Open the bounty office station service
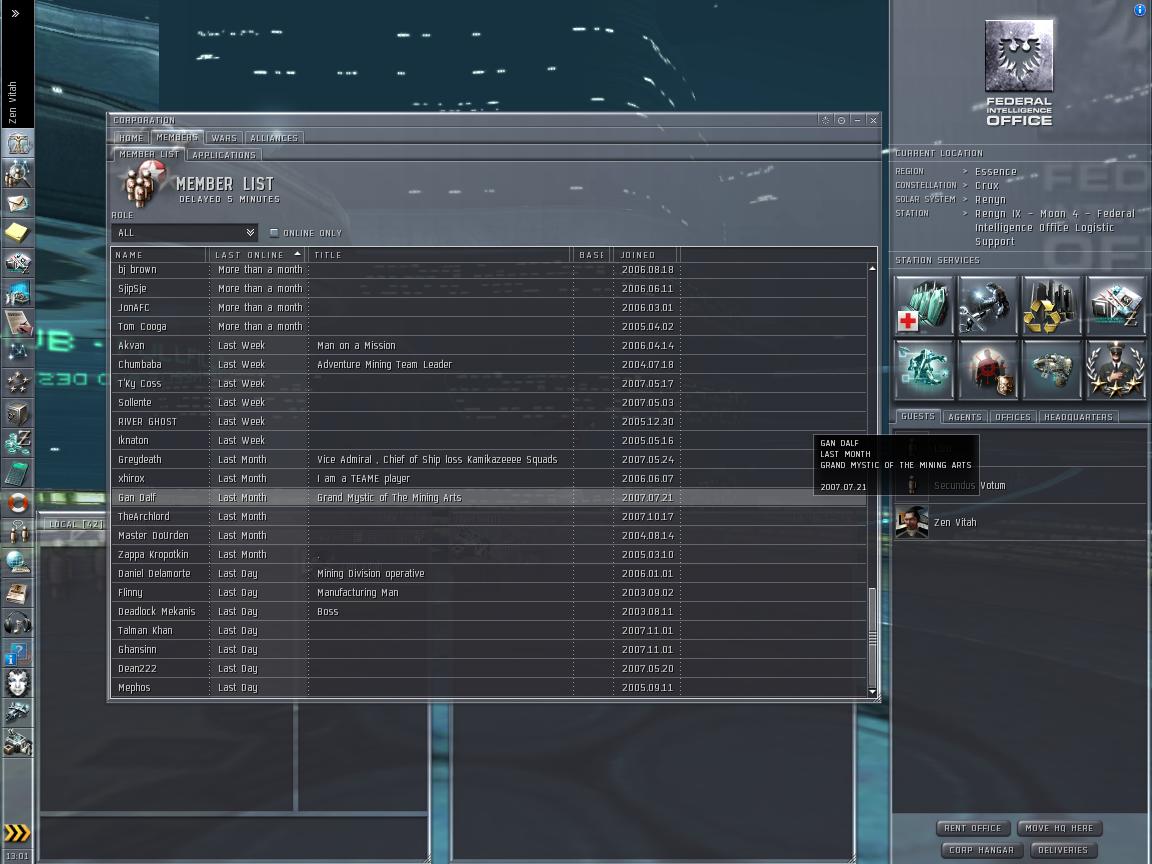 pos(987,370)
